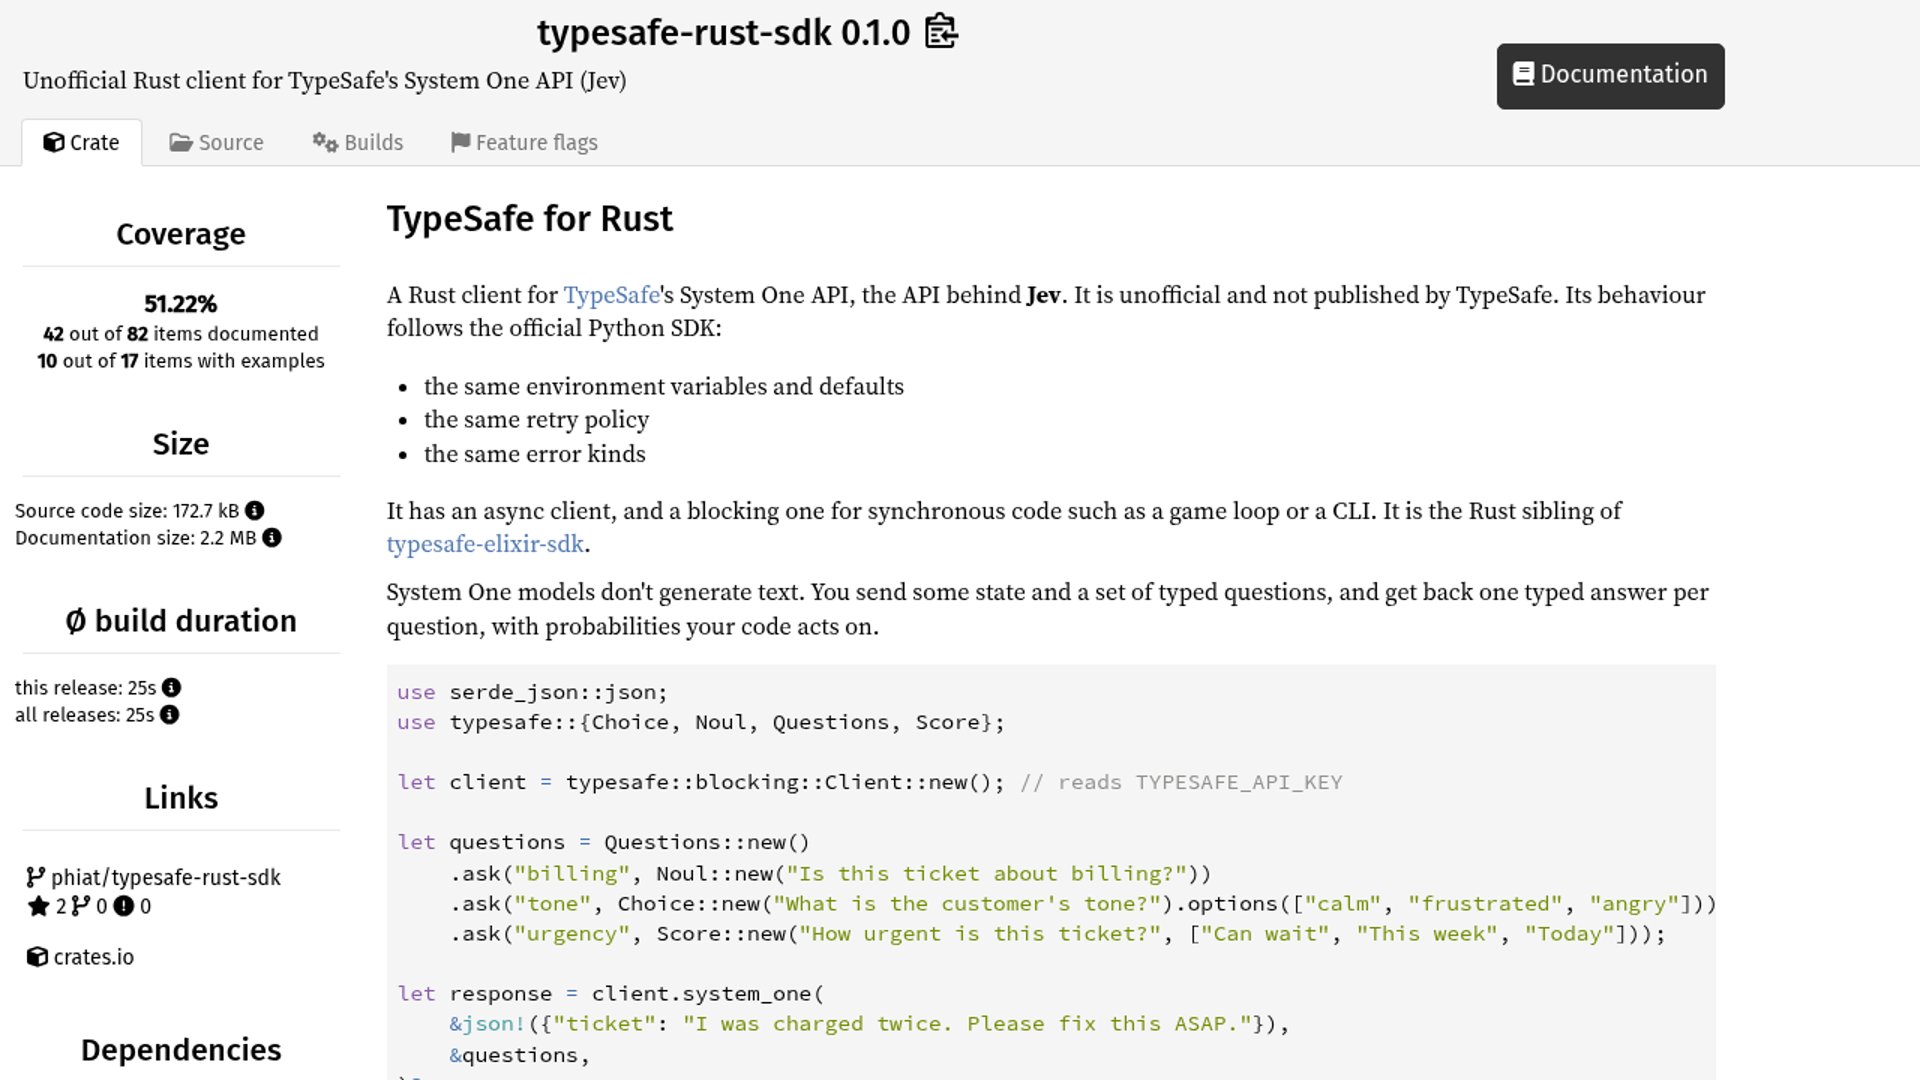Viewport: 1920px width, 1080px height.
Task: Click the Links heading
Action: click(x=181, y=798)
